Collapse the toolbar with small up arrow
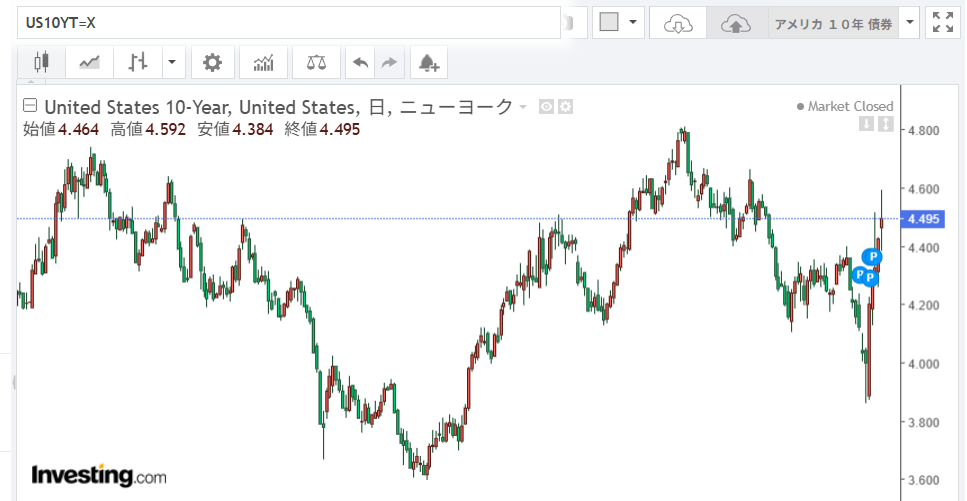The image size is (967, 501). pos(32,81)
